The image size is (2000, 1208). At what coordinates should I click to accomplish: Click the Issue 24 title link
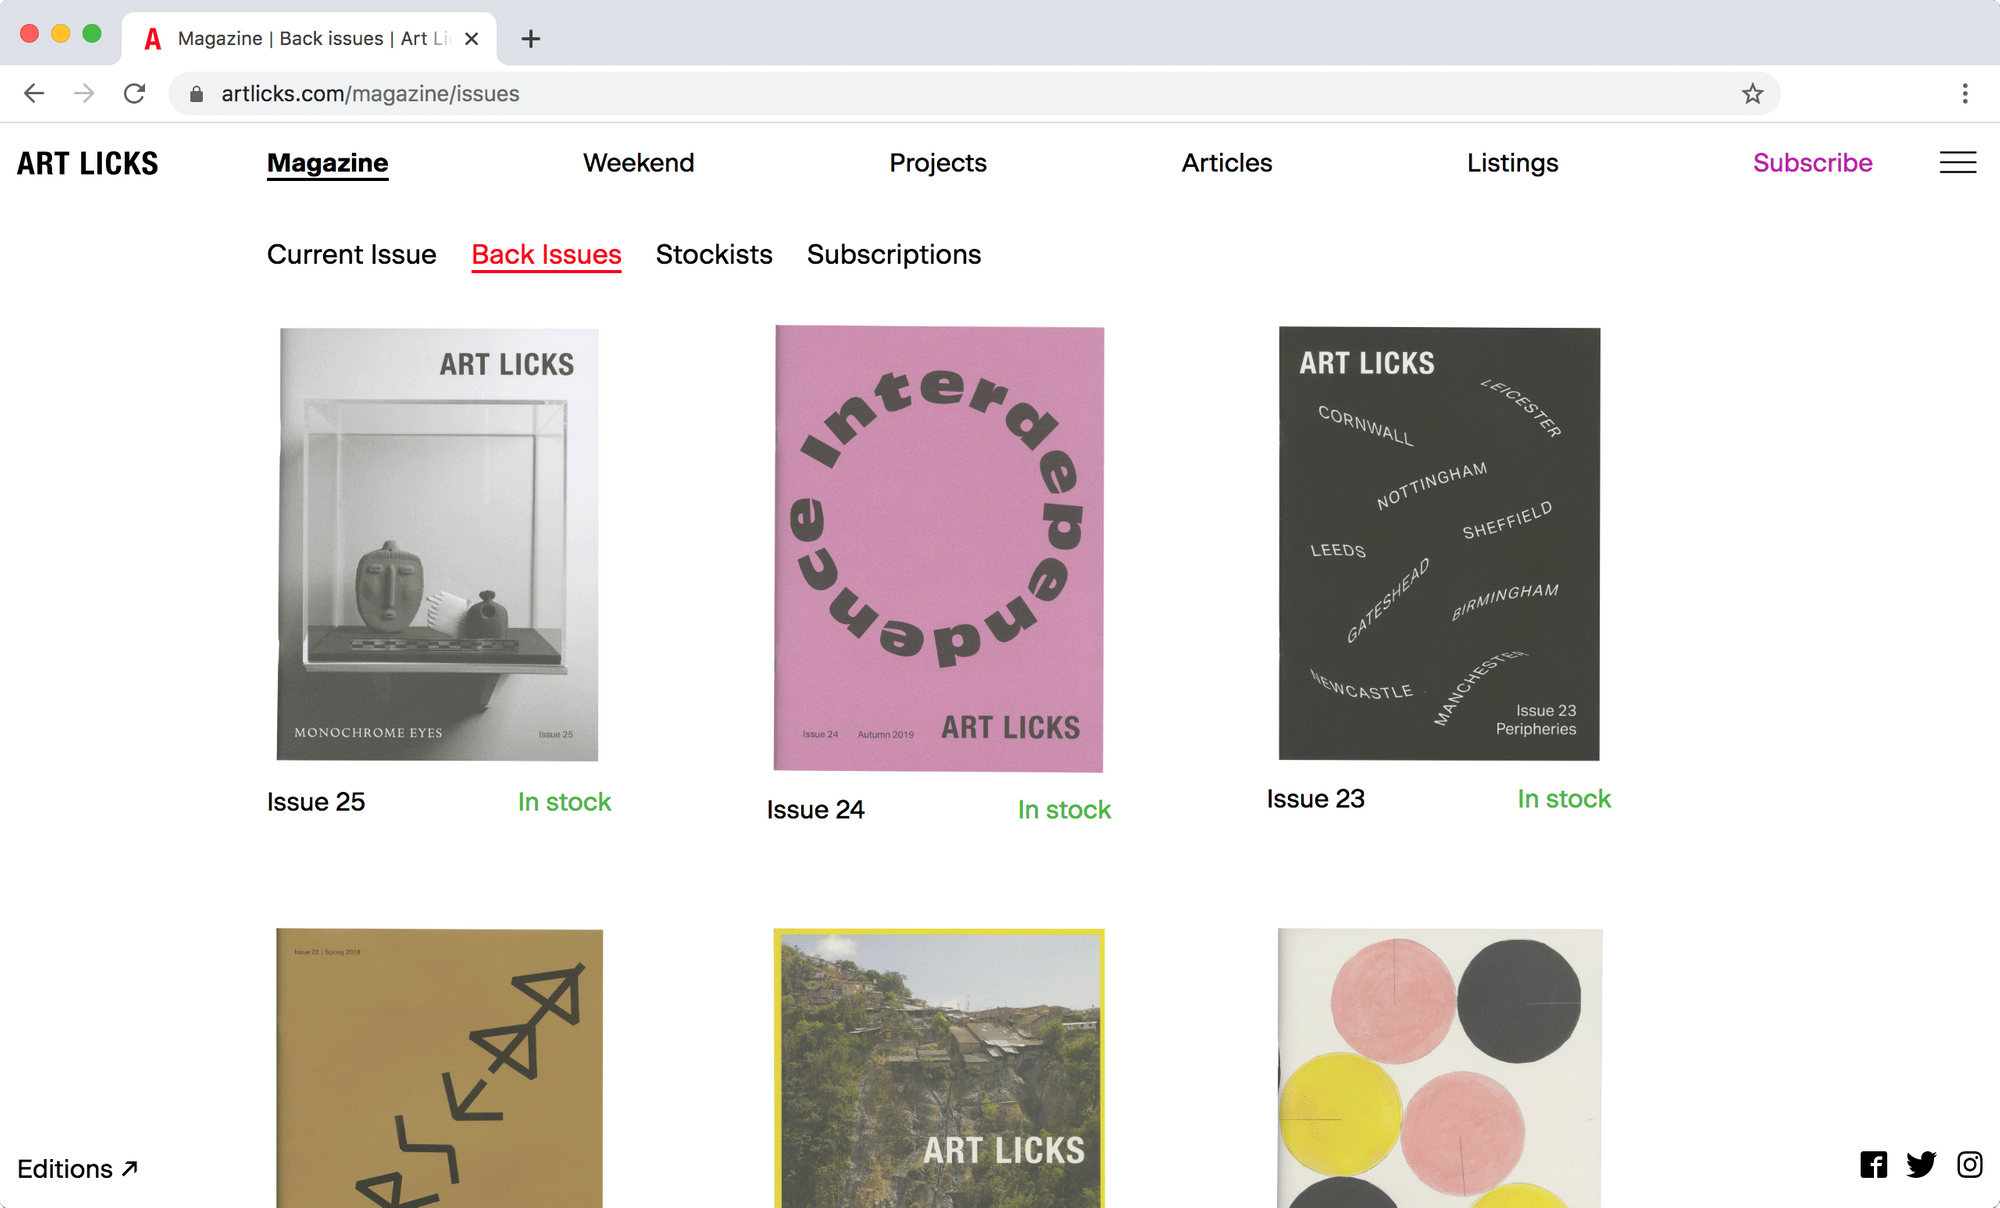[x=816, y=810]
